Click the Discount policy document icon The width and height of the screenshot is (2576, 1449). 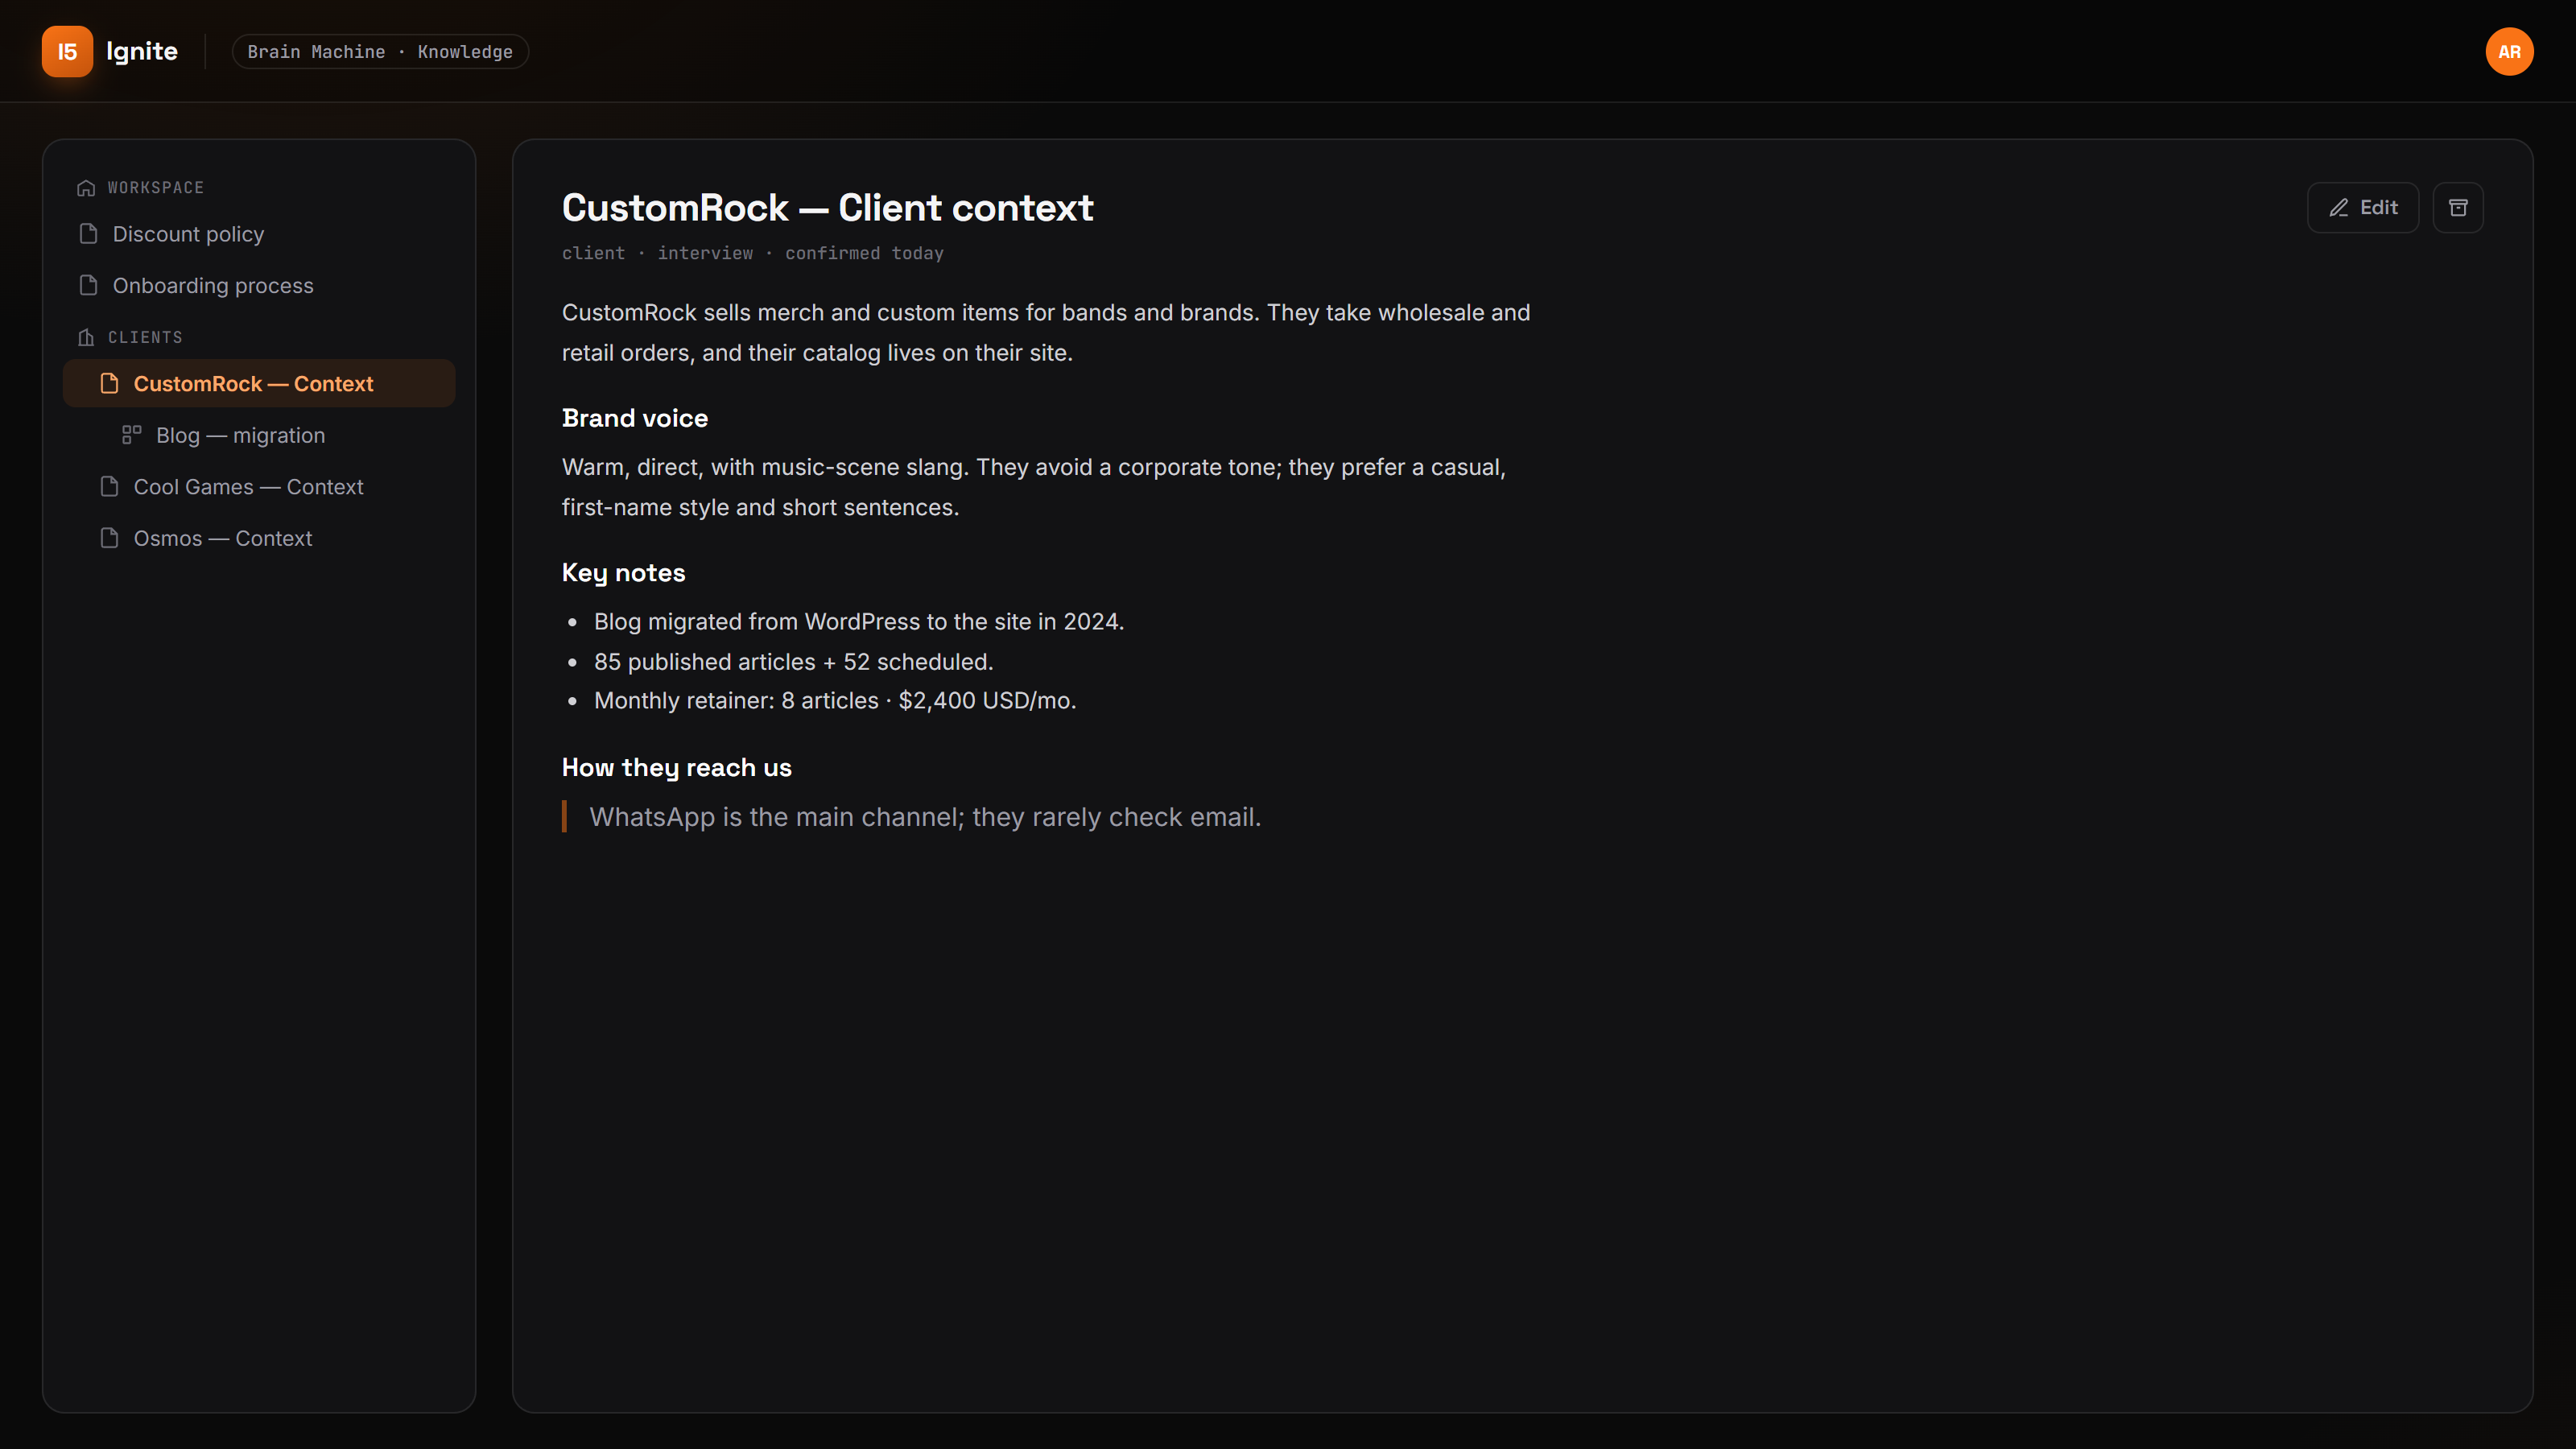click(88, 233)
